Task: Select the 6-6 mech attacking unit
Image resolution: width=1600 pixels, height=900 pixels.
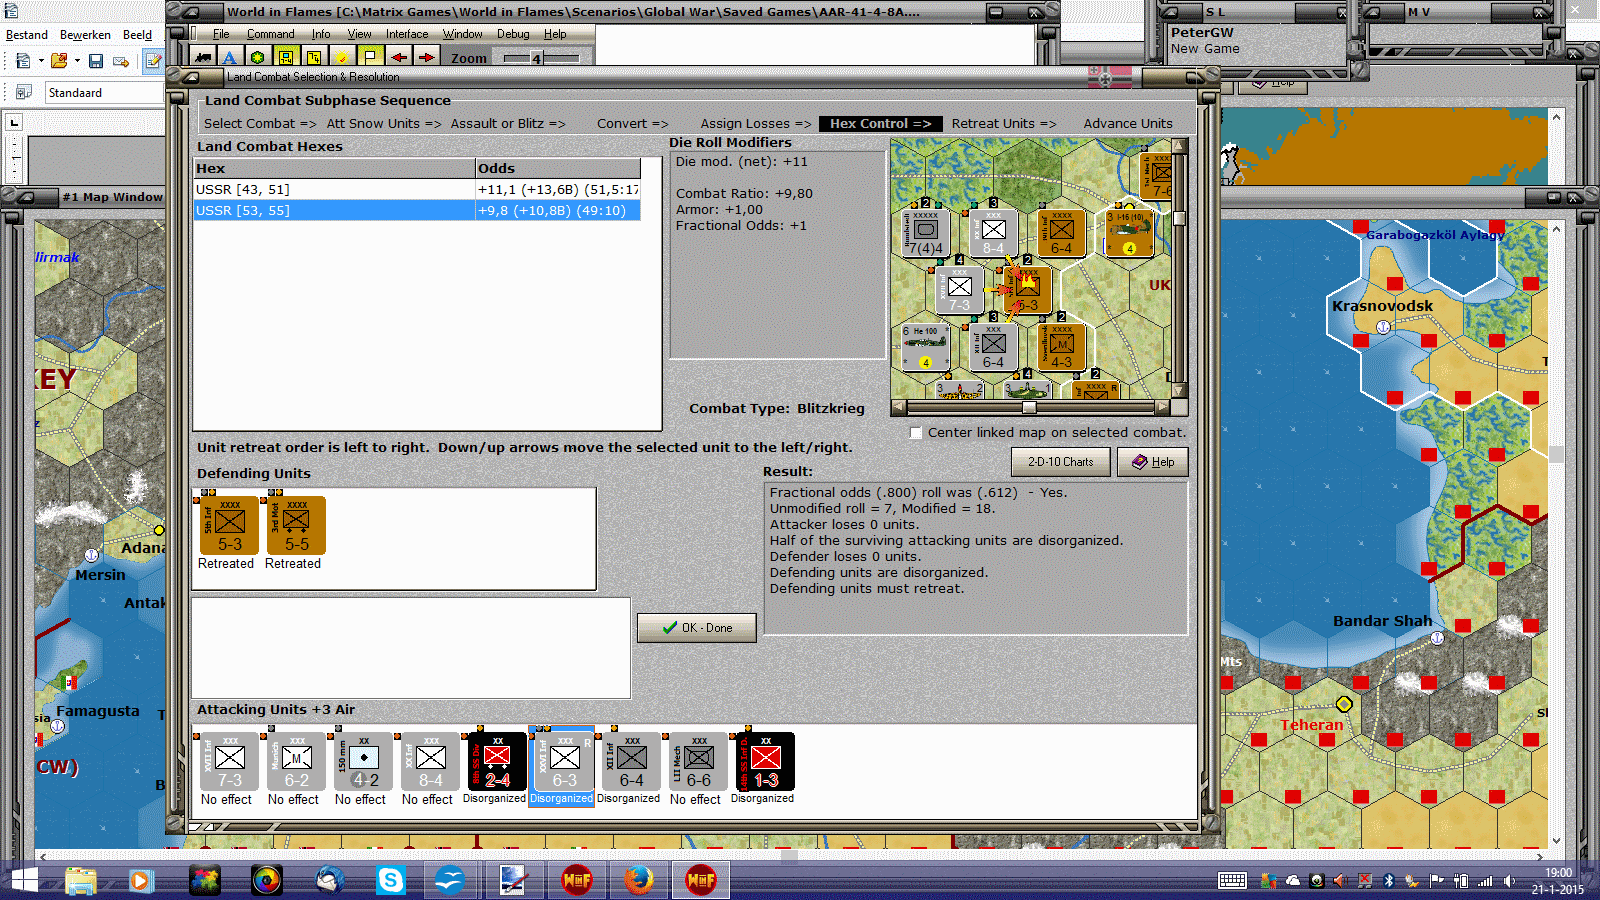Action: [699, 762]
